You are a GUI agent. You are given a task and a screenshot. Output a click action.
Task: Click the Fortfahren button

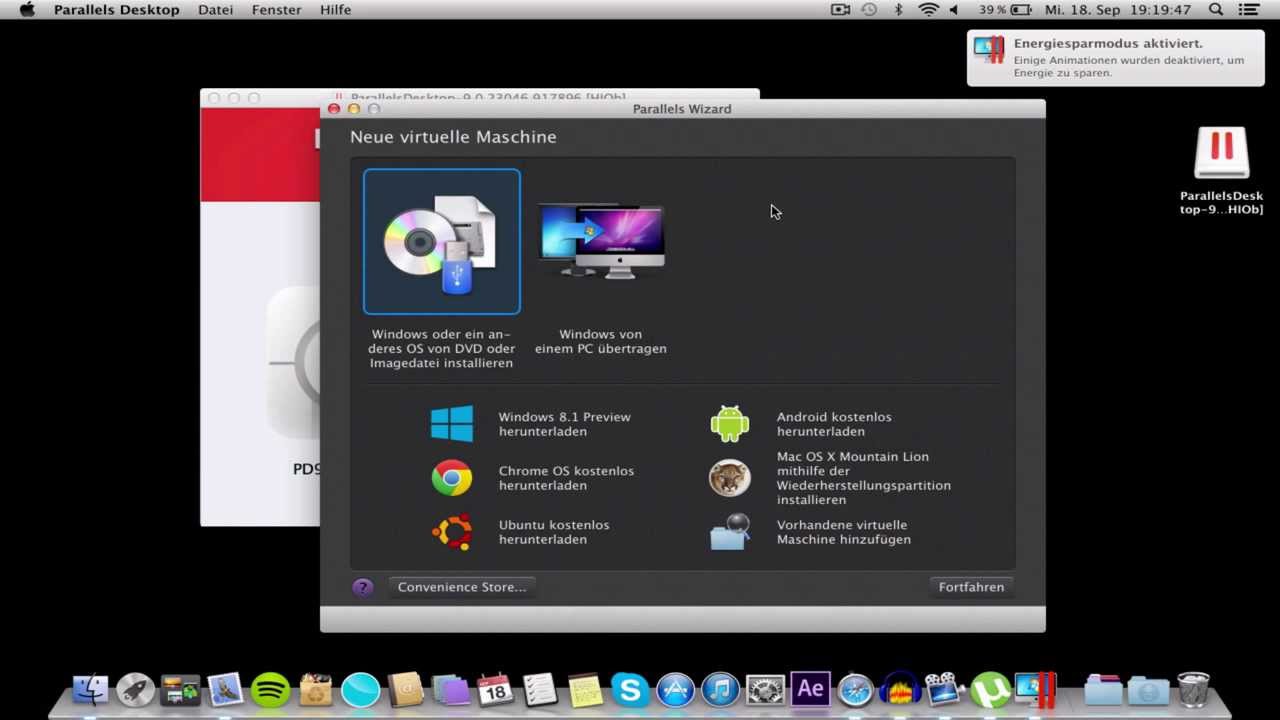(971, 587)
